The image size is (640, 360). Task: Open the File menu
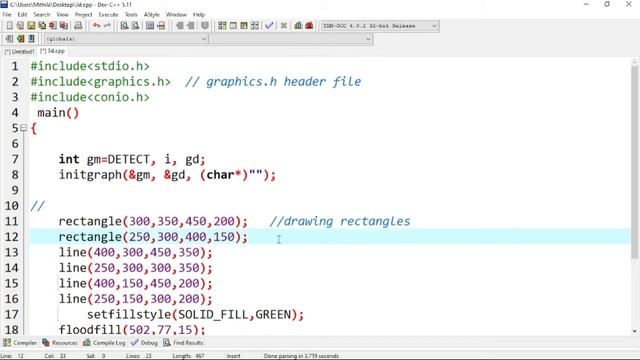[x=7, y=14]
